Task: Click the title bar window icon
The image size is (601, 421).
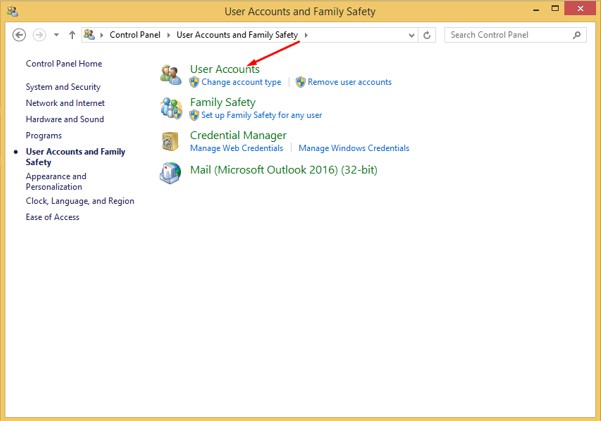Action: [x=12, y=12]
